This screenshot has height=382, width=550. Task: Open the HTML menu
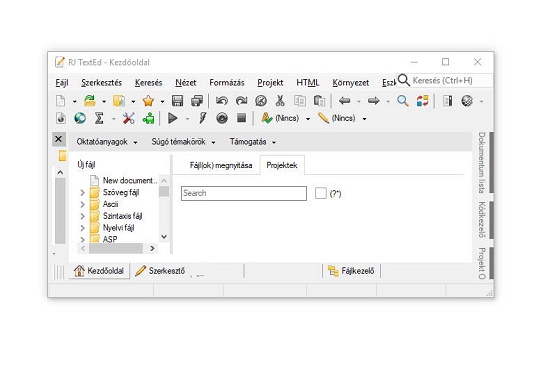[x=308, y=83]
